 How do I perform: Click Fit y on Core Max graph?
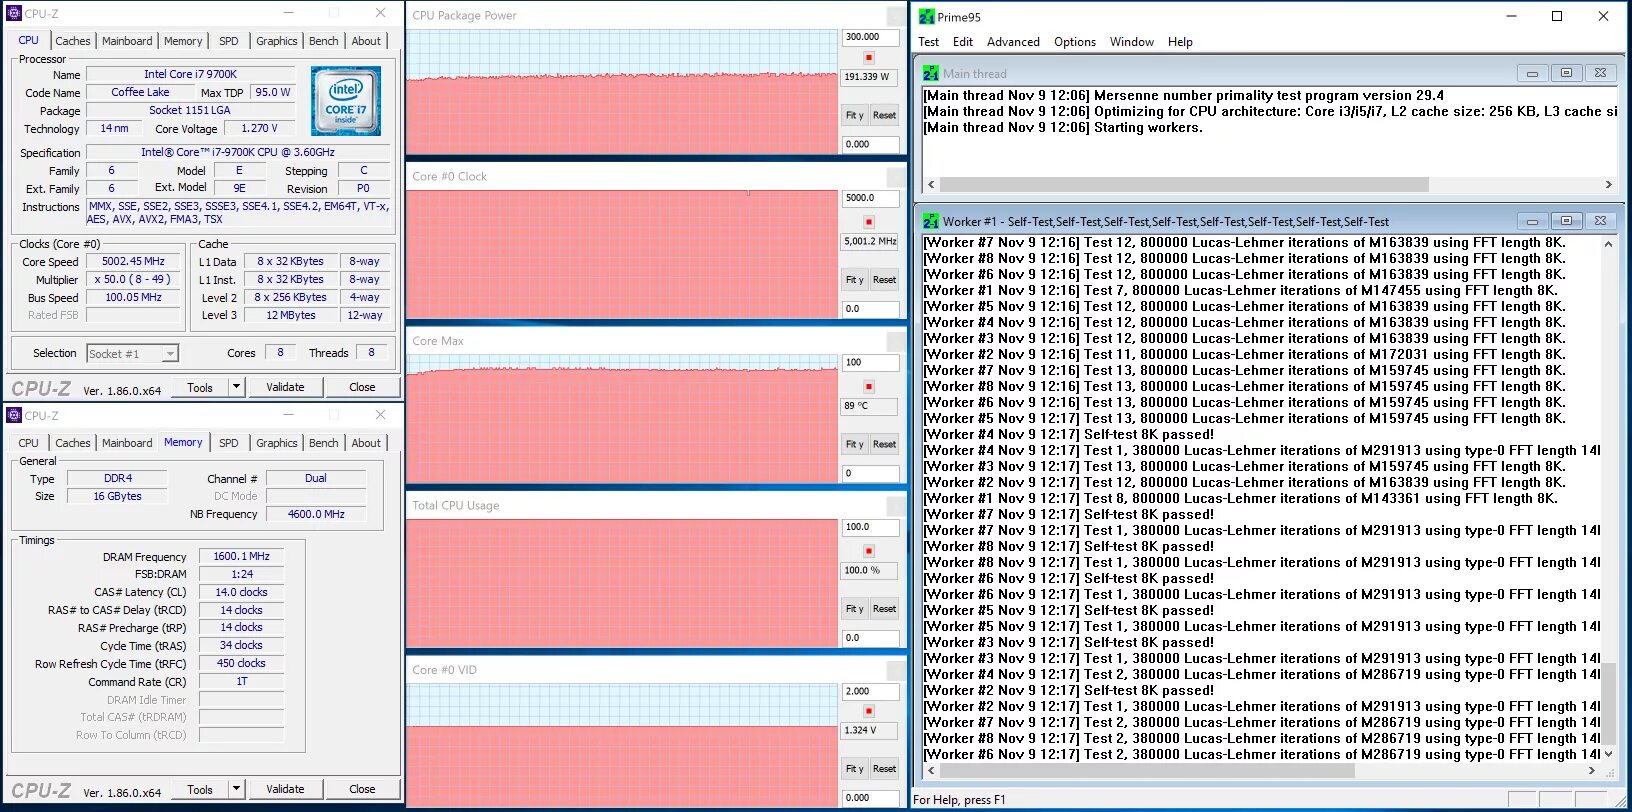pyautogui.click(x=855, y=444)
